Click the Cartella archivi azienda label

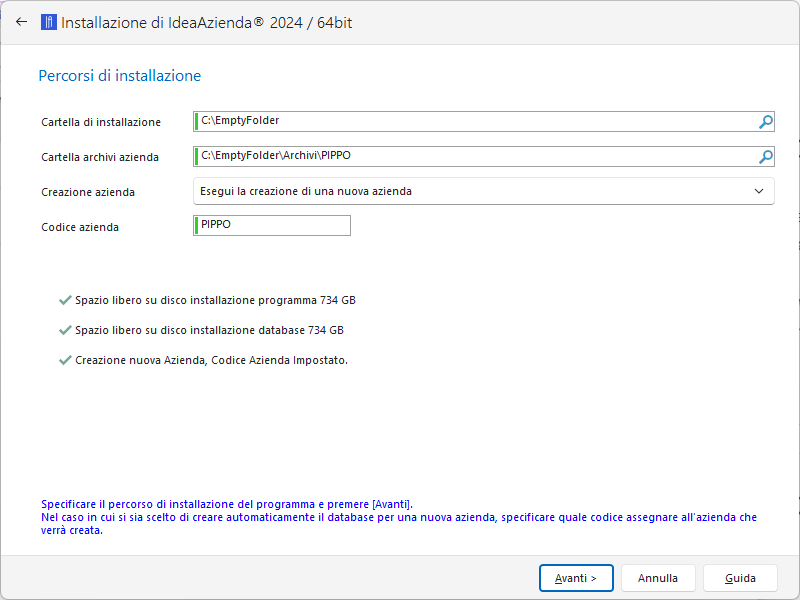coord(100,157)
